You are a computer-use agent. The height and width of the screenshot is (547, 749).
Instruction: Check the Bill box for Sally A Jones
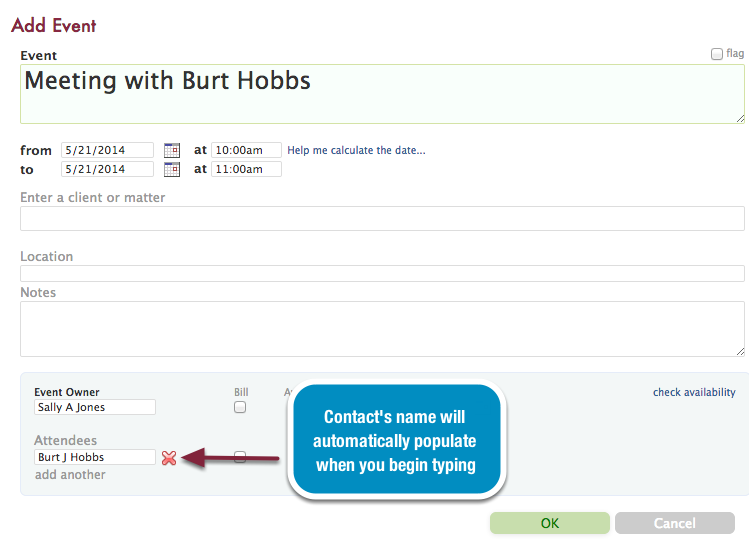point(240,407)
